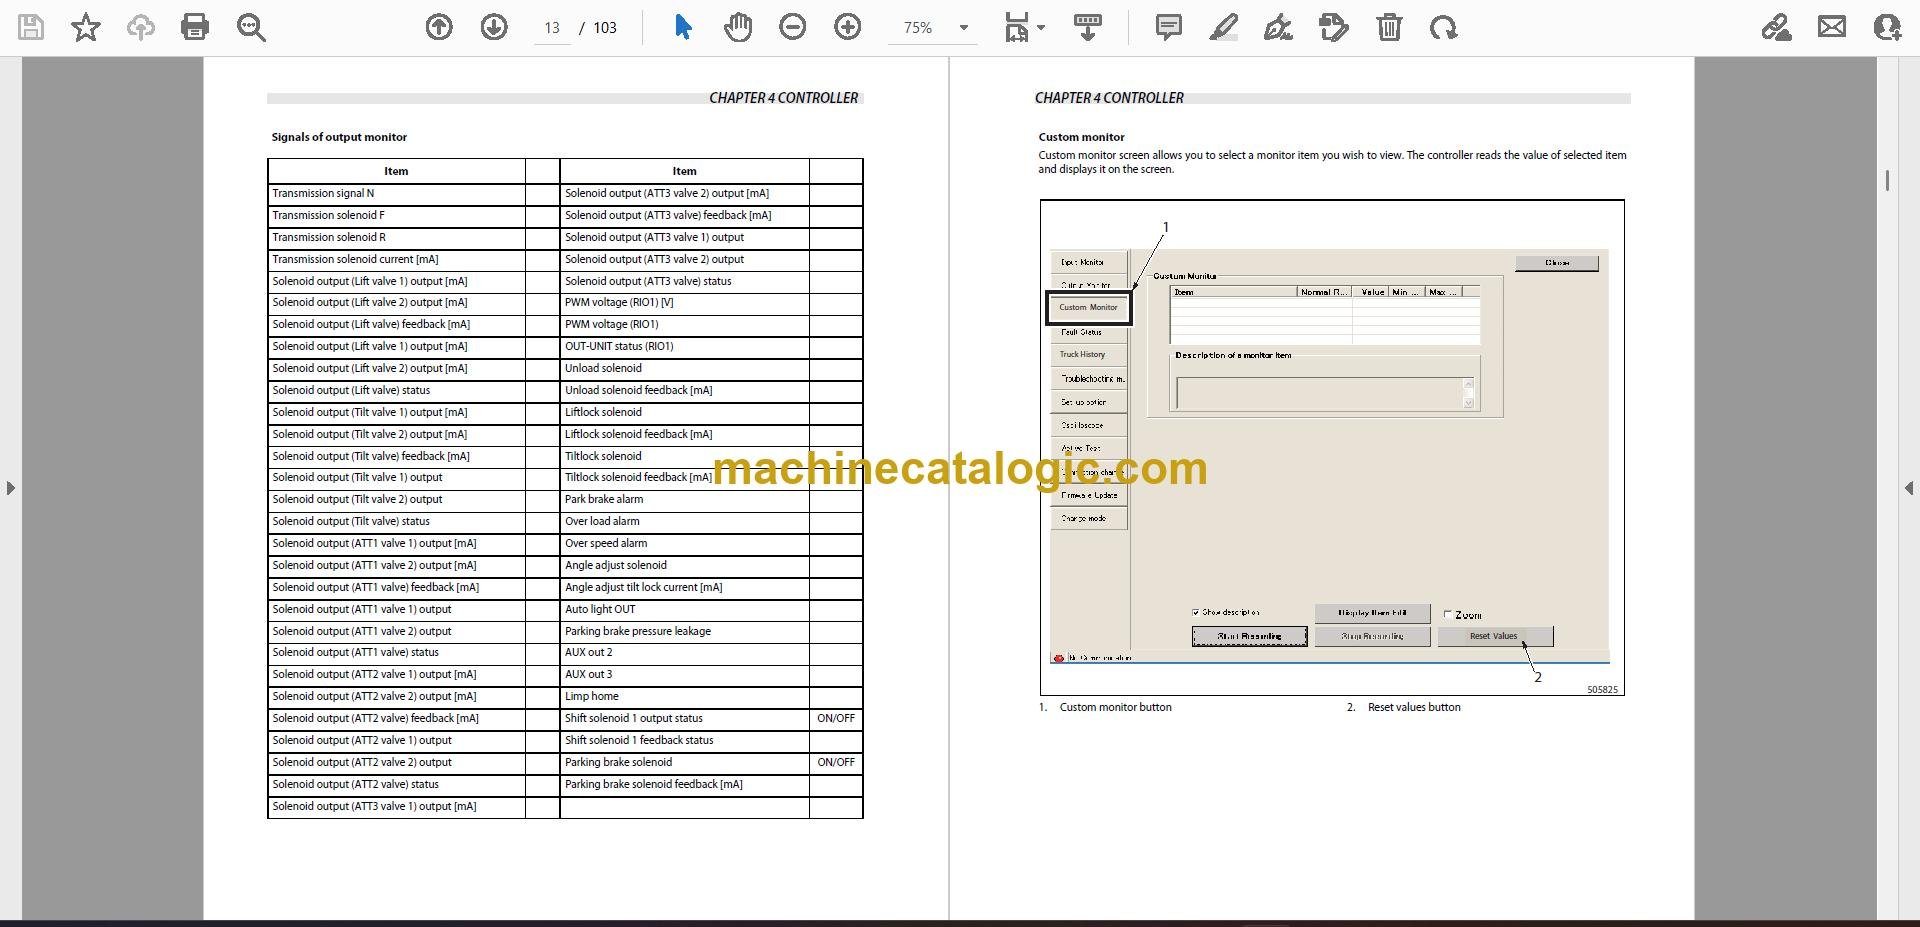Activate the selection arrow tool
The width and height of the screenshot is (1920, 927).
(x=683, y=27)
